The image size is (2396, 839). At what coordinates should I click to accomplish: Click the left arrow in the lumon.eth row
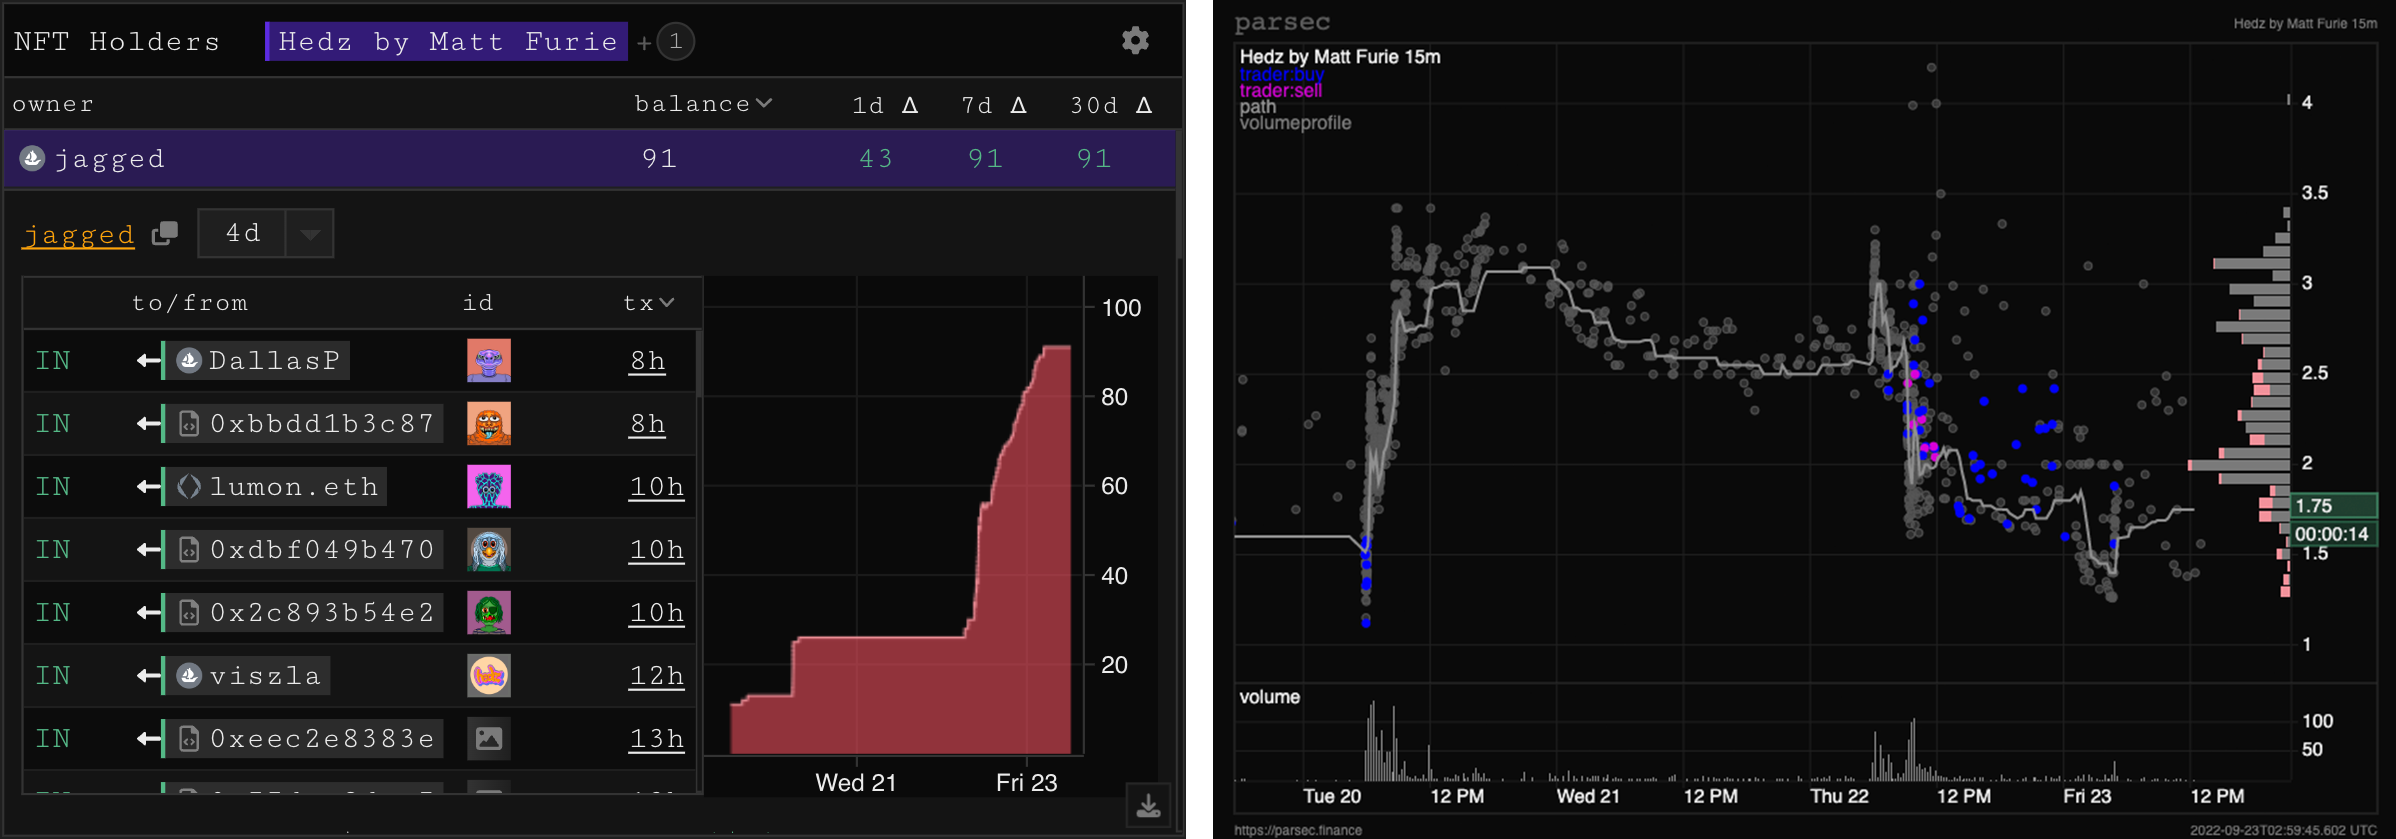pyautogui.click(x=149, y=487)
